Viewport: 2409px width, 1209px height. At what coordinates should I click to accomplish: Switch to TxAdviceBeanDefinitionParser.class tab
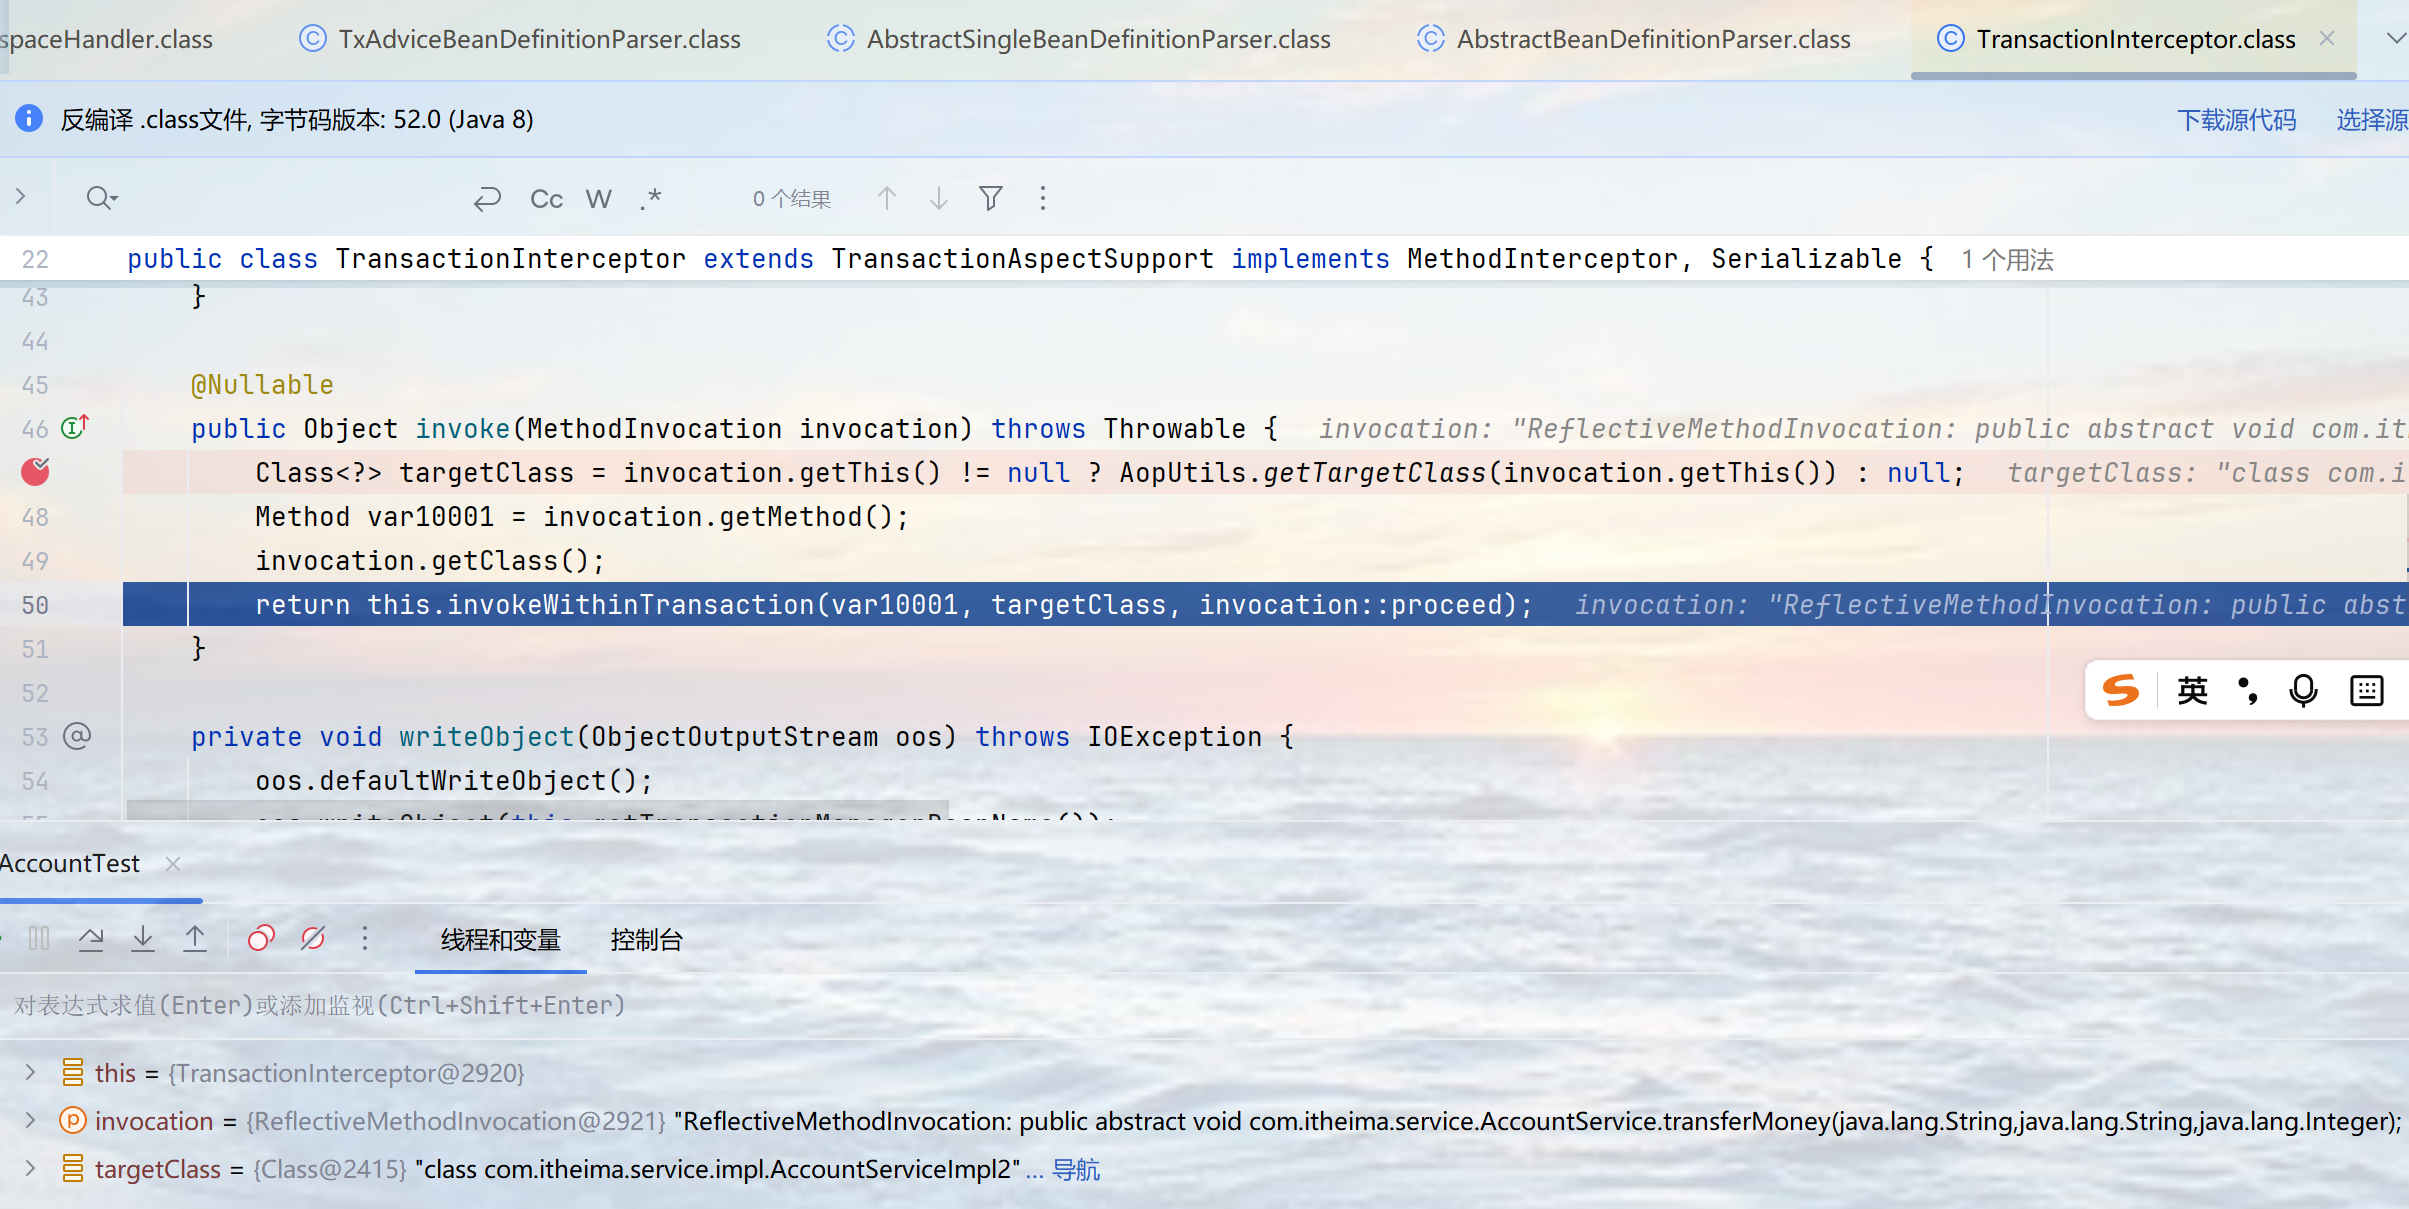click(538, 39)
